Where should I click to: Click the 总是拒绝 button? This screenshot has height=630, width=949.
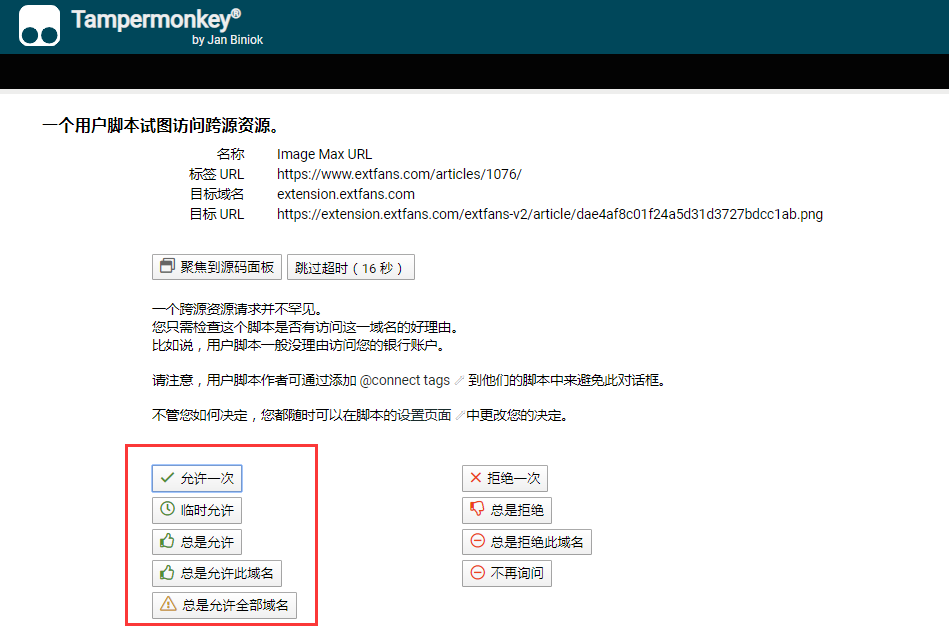[507, 510]
